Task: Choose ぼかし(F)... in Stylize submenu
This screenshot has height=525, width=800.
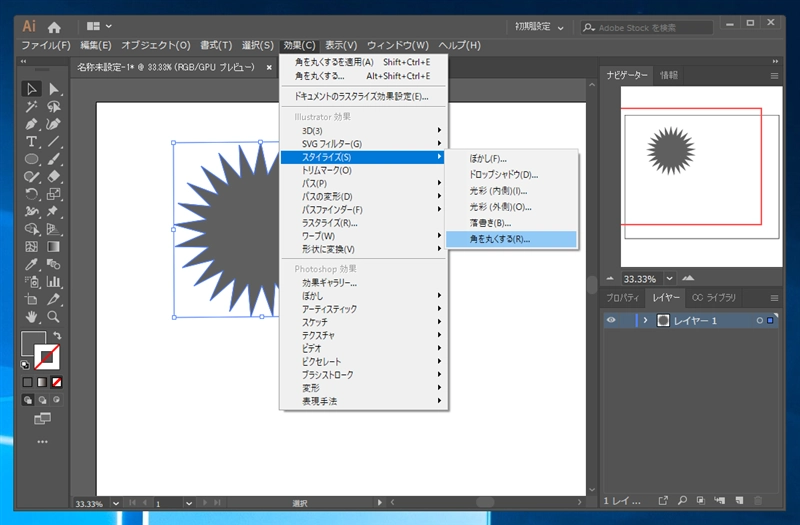Action: pos(511,159)
